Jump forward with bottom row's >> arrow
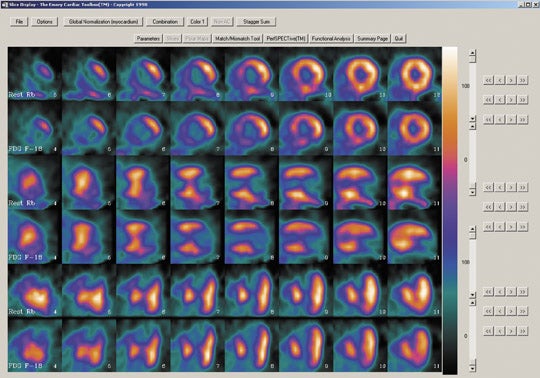Screen dimensions: 540x378 (523, 331)
